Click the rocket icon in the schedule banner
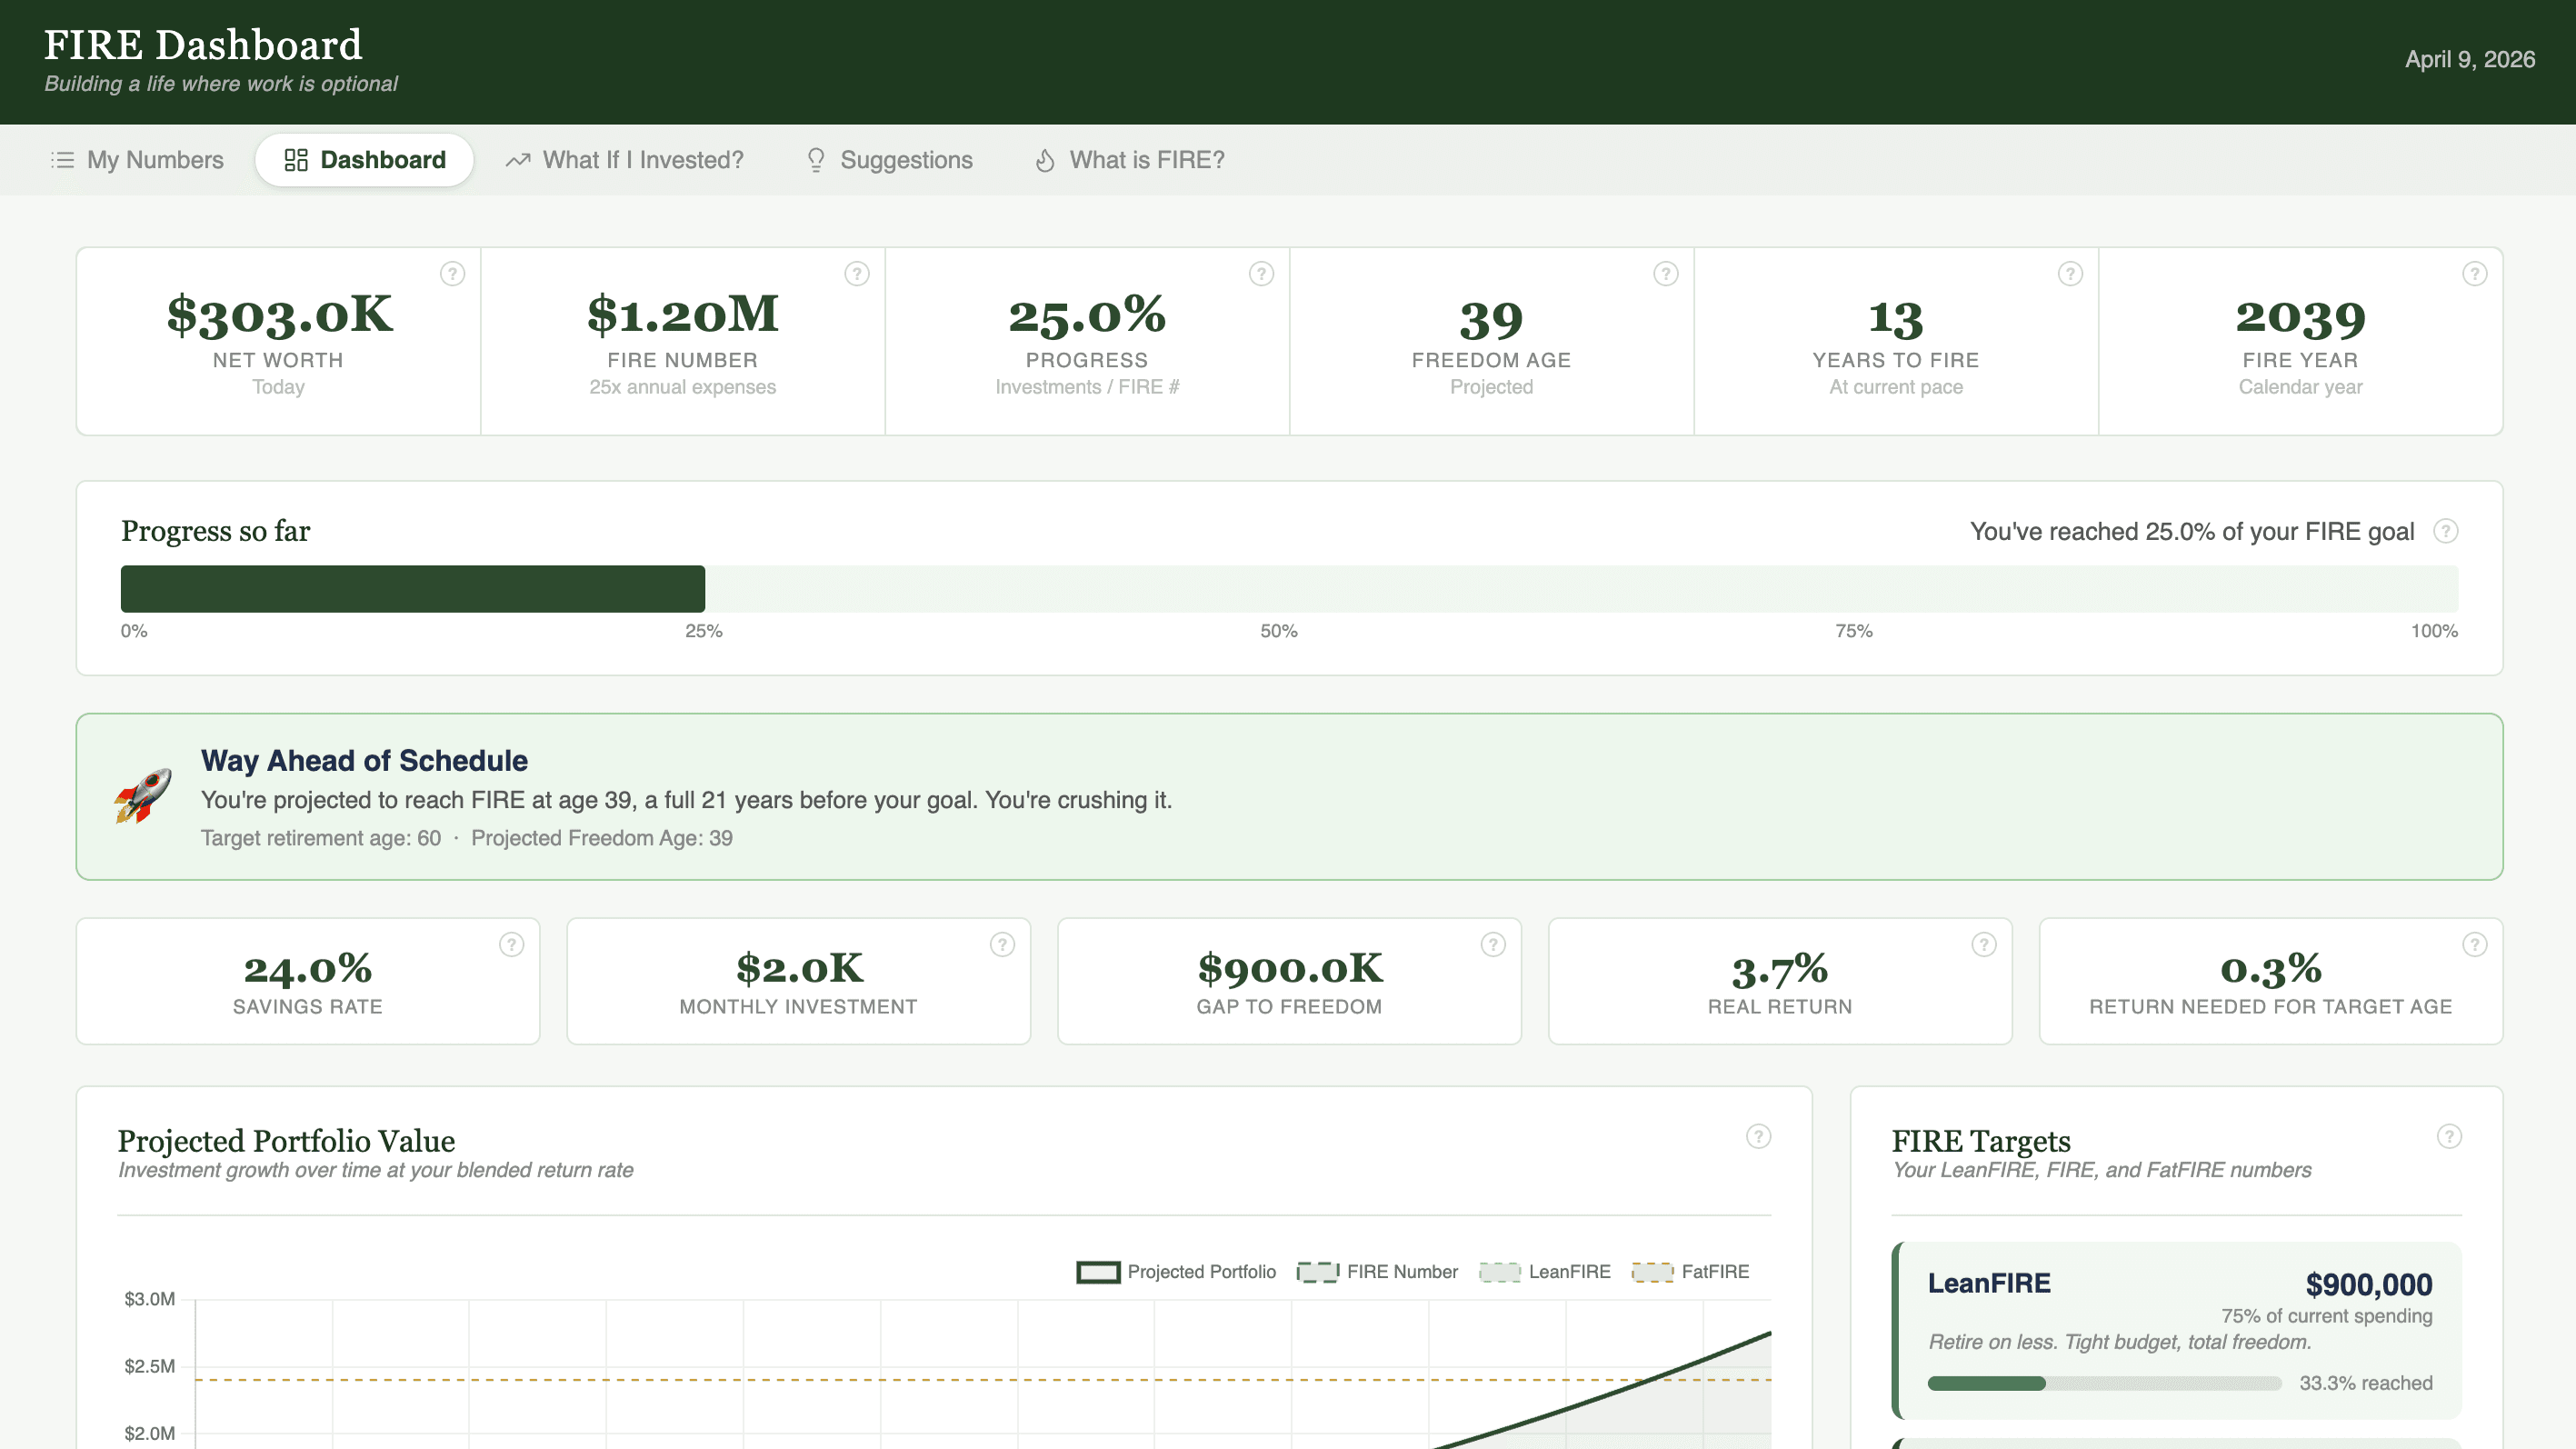 (x=142, y=796)
